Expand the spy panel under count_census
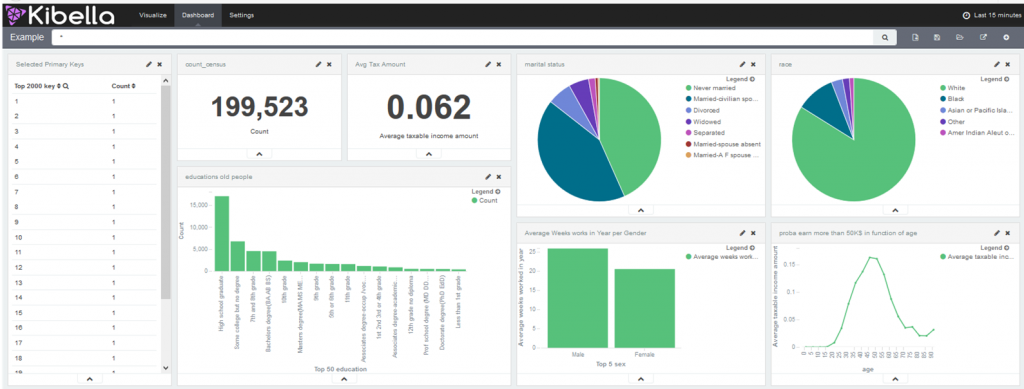 (x=259, y=154)
